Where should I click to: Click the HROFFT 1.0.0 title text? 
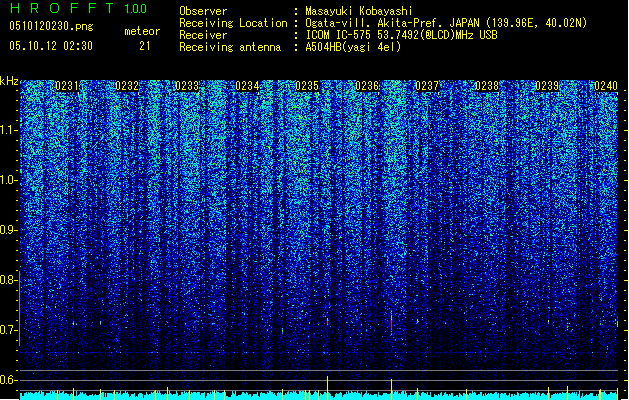point(78,8)
